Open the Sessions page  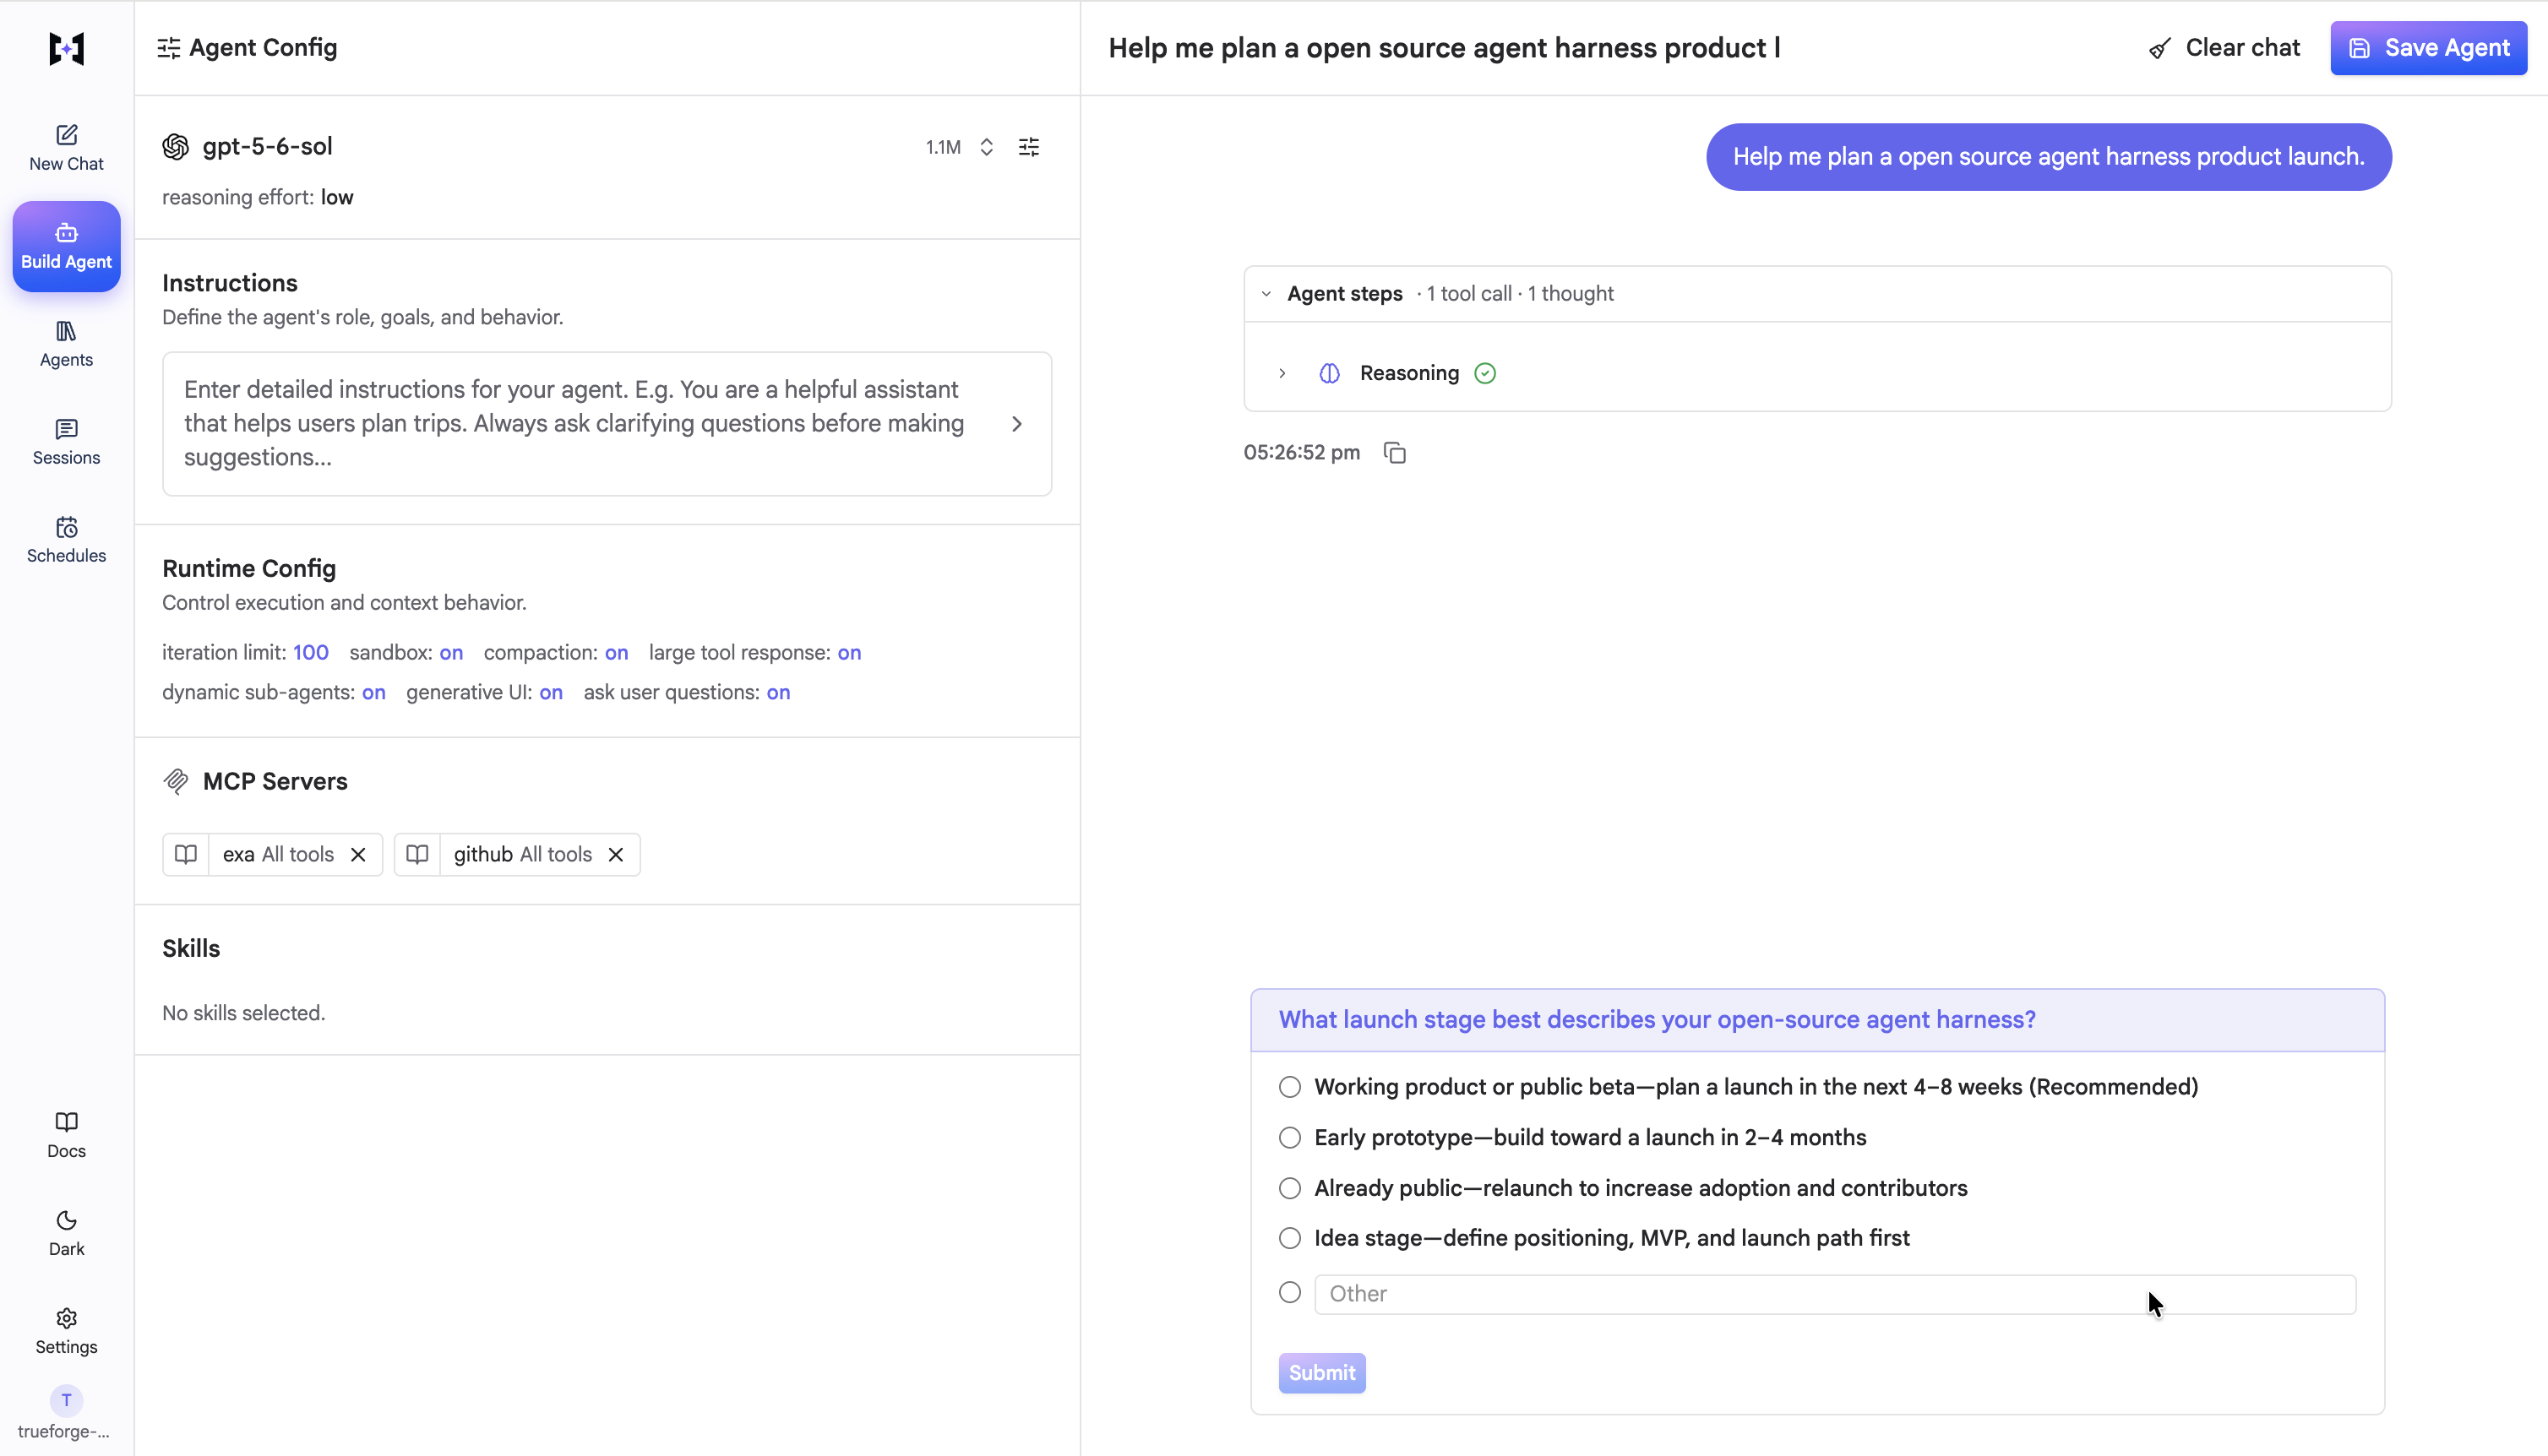coord(66,442)
